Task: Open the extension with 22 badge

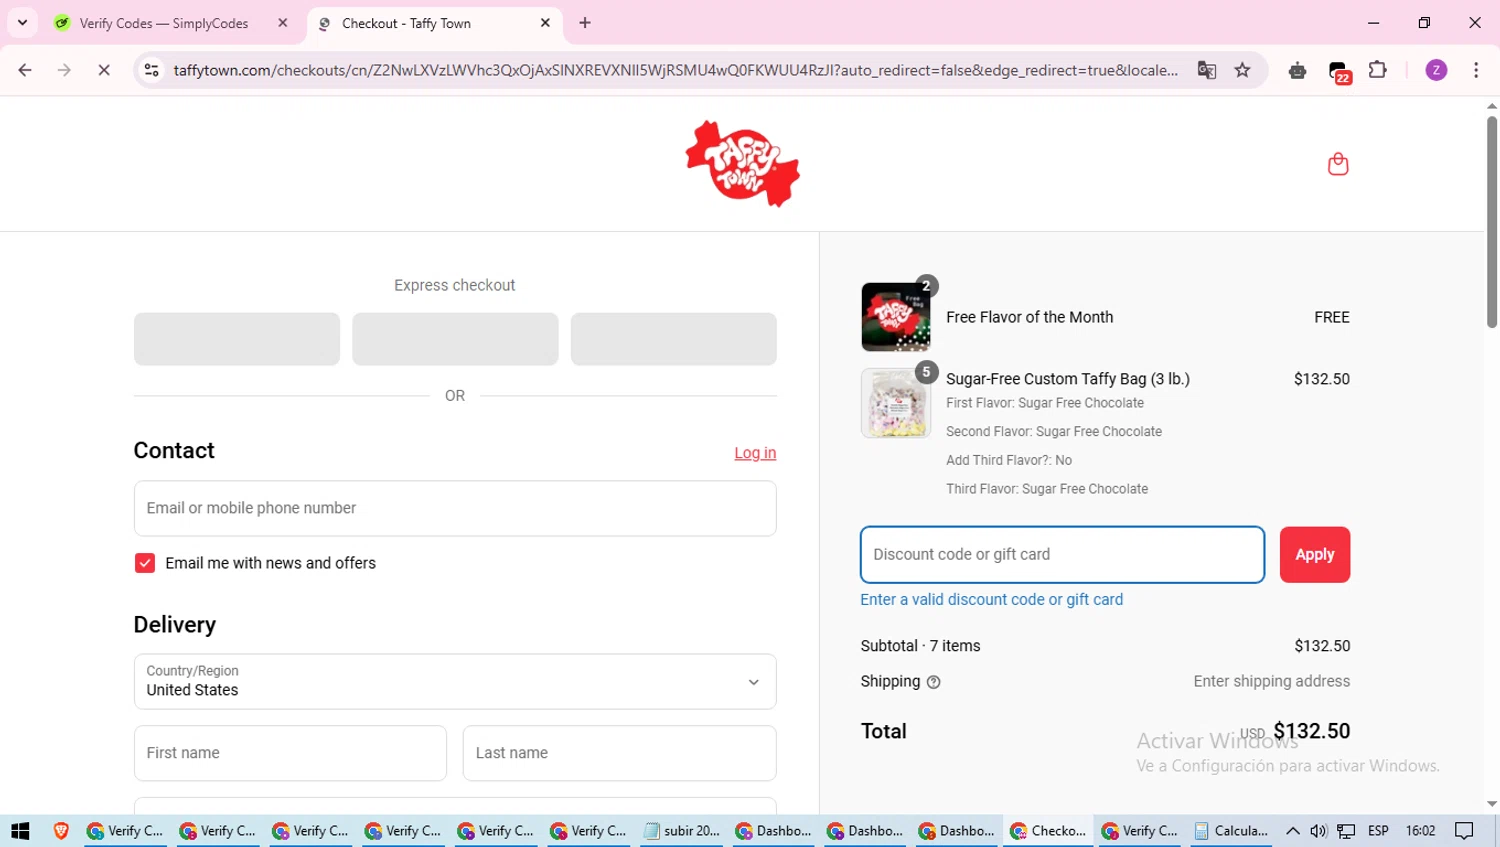Action: [x=1339, y=71]
